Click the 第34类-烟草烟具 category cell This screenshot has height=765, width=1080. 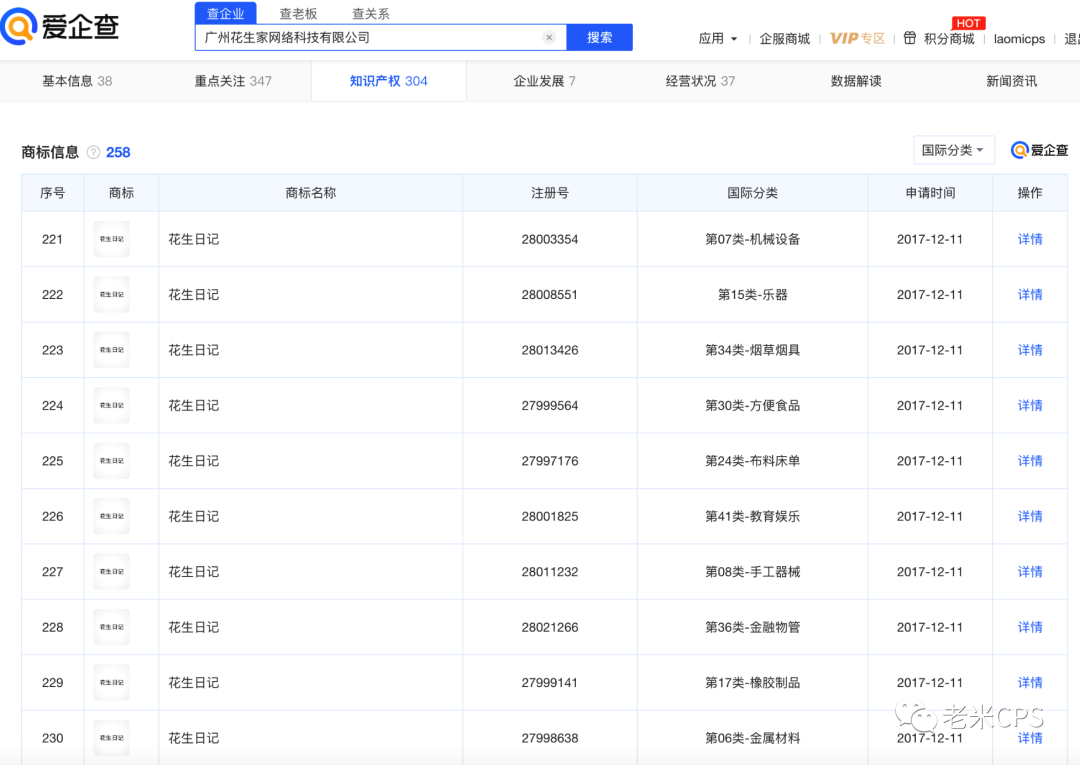(x=752, y=350)
